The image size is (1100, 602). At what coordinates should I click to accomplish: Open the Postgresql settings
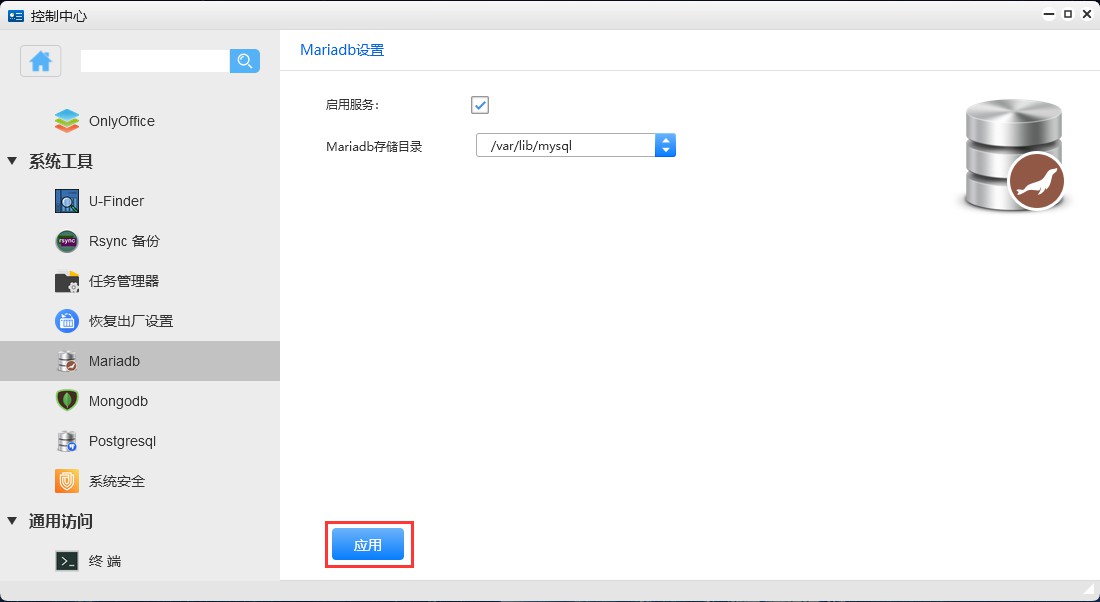click(x=122, y=441)
